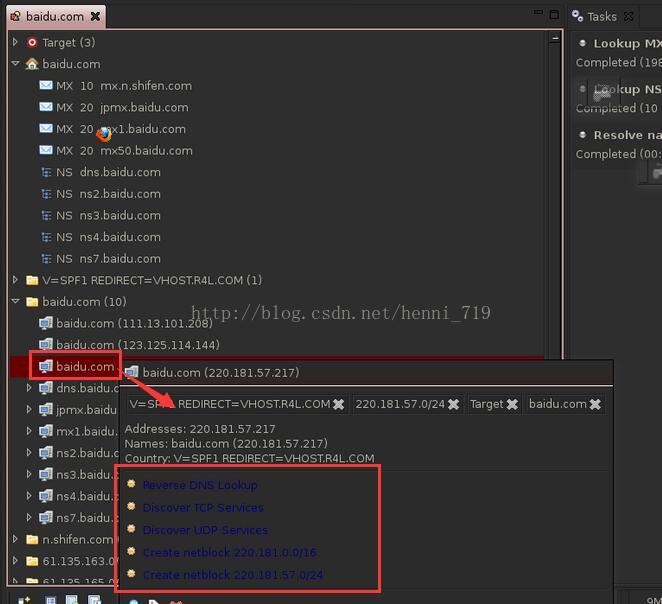Click the NS ns2.baidu.com record icon

pyautogui.click(x=46, y=194)
